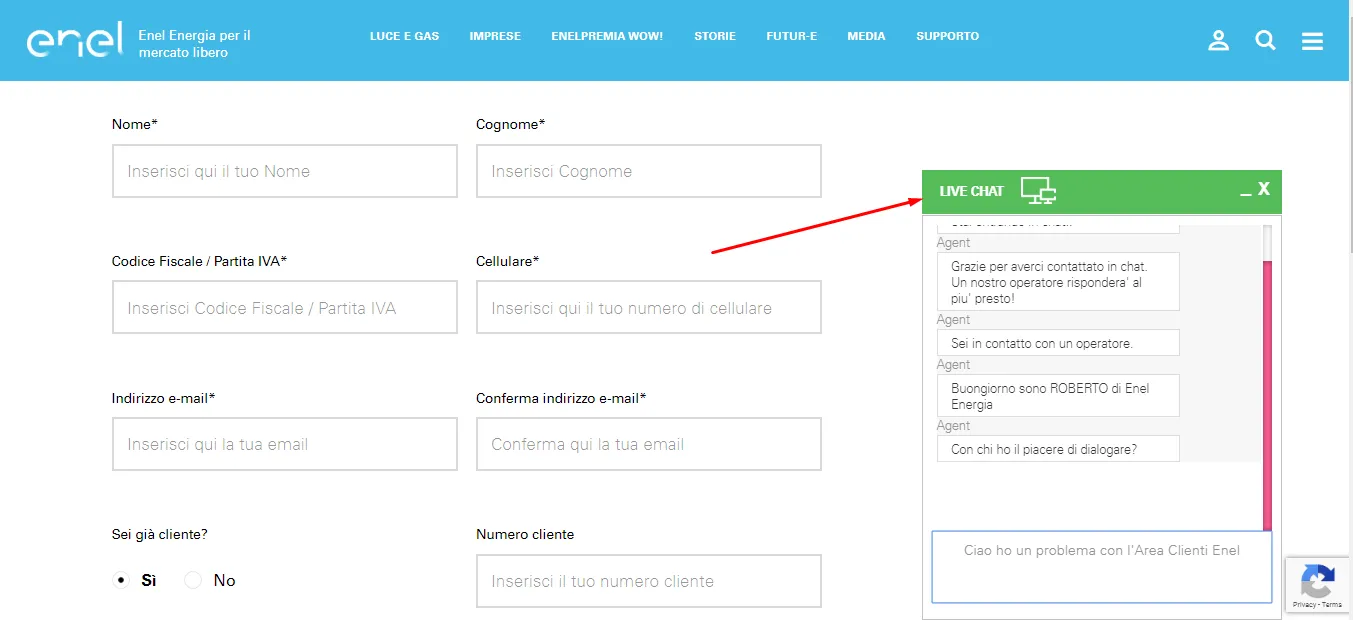This screenshot has width=1353, height=620.
Task: Click 'Enel Energia per il mercato libero' text
Action: point(195,44)
